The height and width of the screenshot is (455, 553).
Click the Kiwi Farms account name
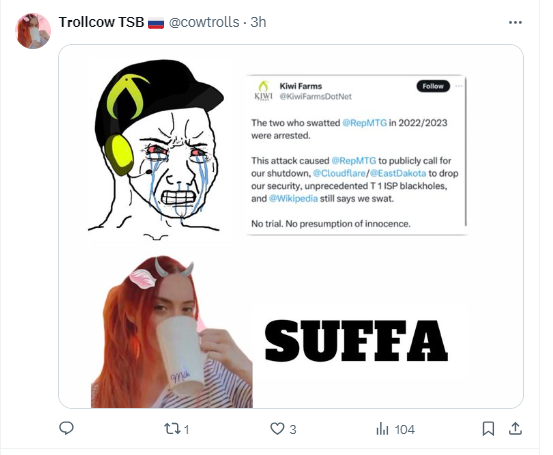[x=300, y=86]
